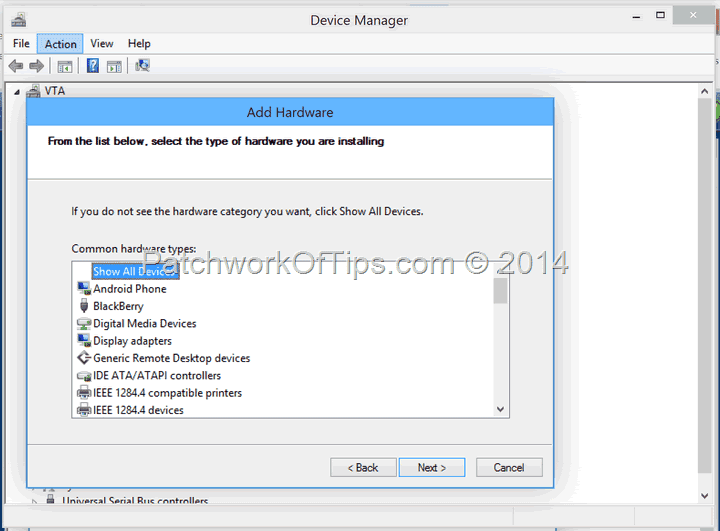Screen dimensions: 720x531
Task: Click the show/hide console tree icon
Action: [x=65, y=67]
